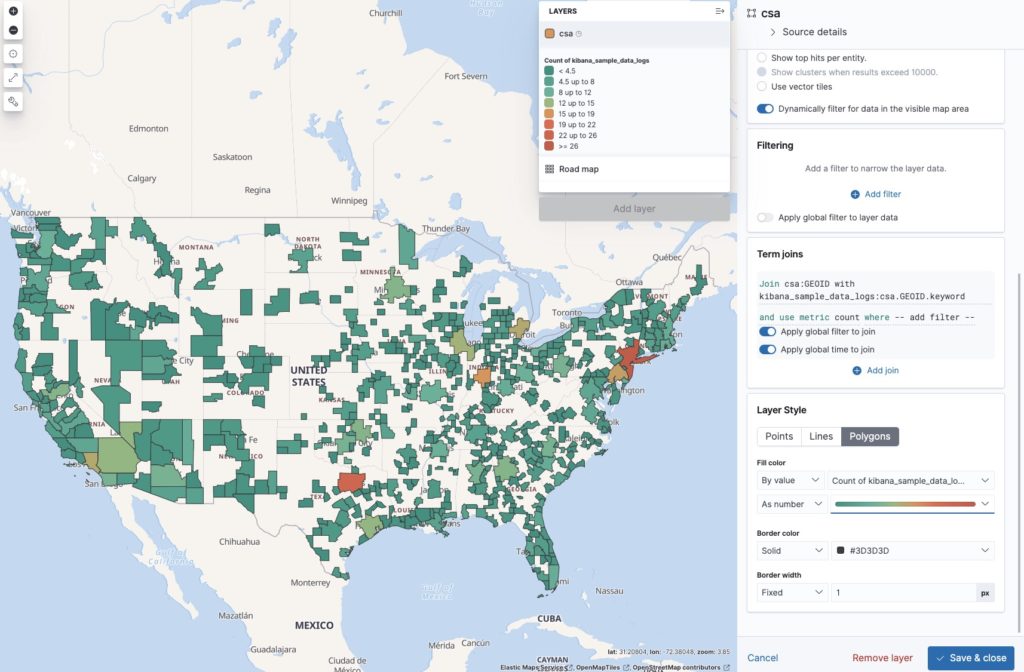Enter full screen with the arrows icon
The width and height of the screenshot is (1024, 672).
coord(13,77)
